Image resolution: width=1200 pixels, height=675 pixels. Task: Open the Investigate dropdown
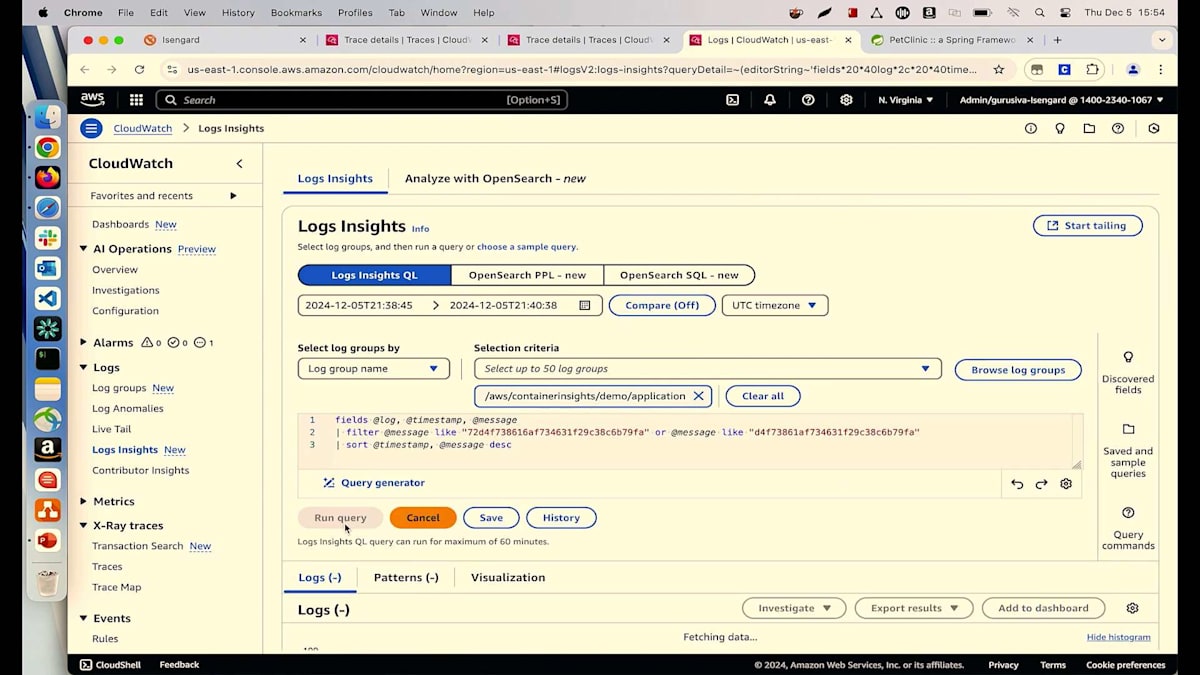click(x=794, y=608)
